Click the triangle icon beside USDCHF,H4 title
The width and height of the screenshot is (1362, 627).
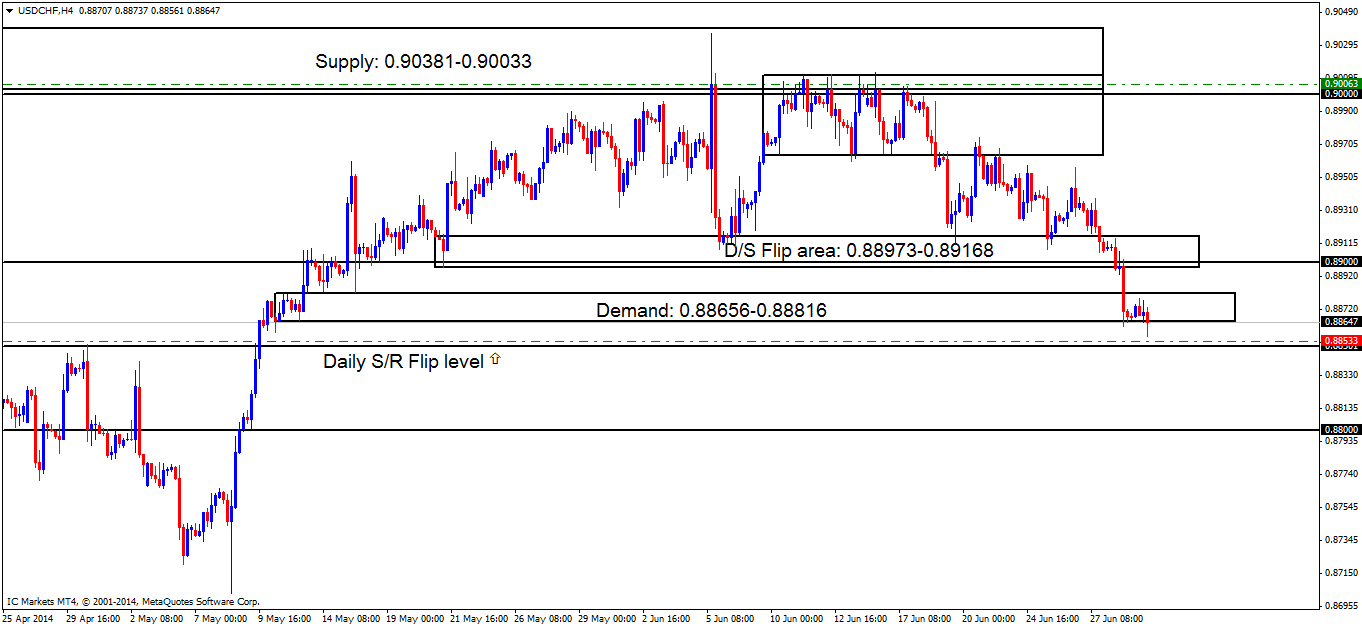point(8,10)
